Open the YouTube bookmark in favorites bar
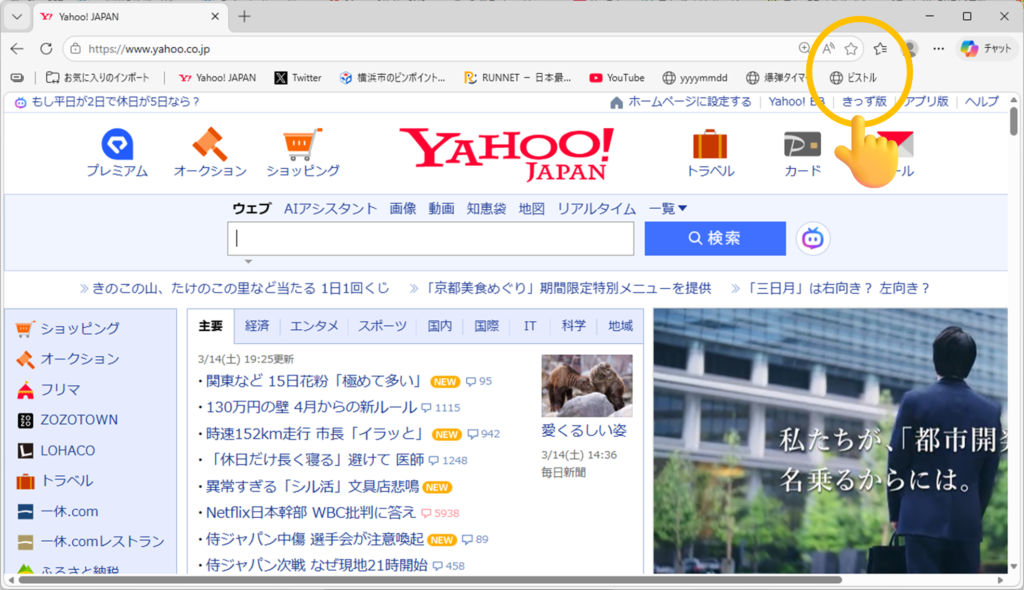 coord(616,77)
